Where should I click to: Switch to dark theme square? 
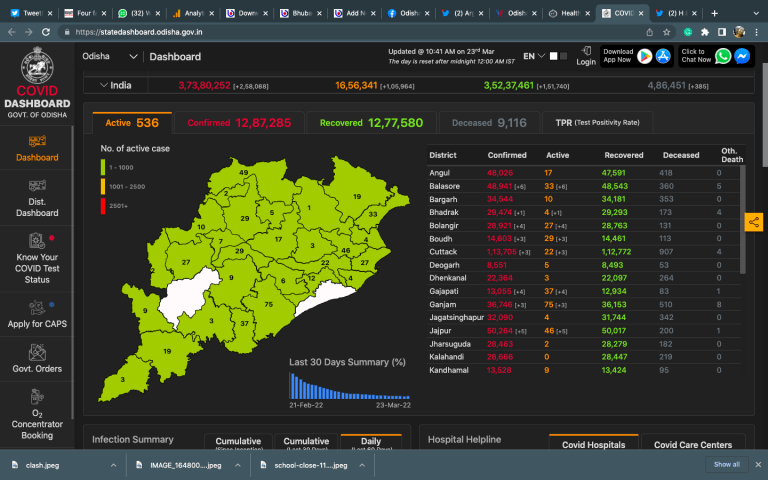pos(563,57)
